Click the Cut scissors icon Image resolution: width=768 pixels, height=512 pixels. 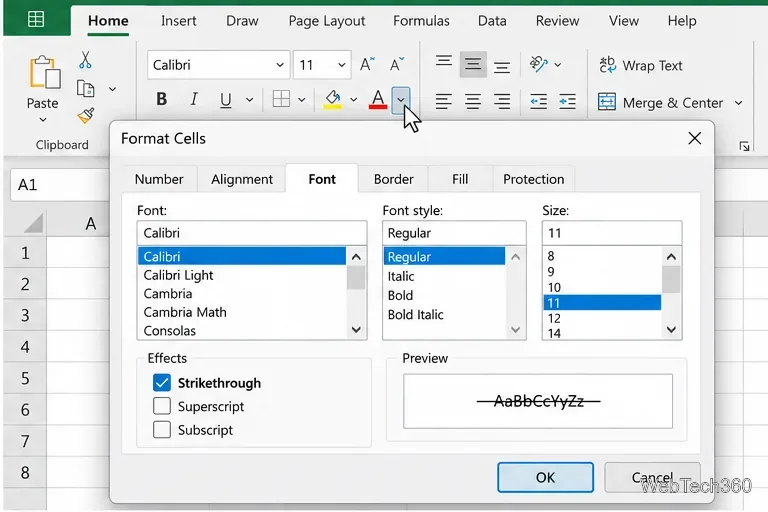coord(85,60)
